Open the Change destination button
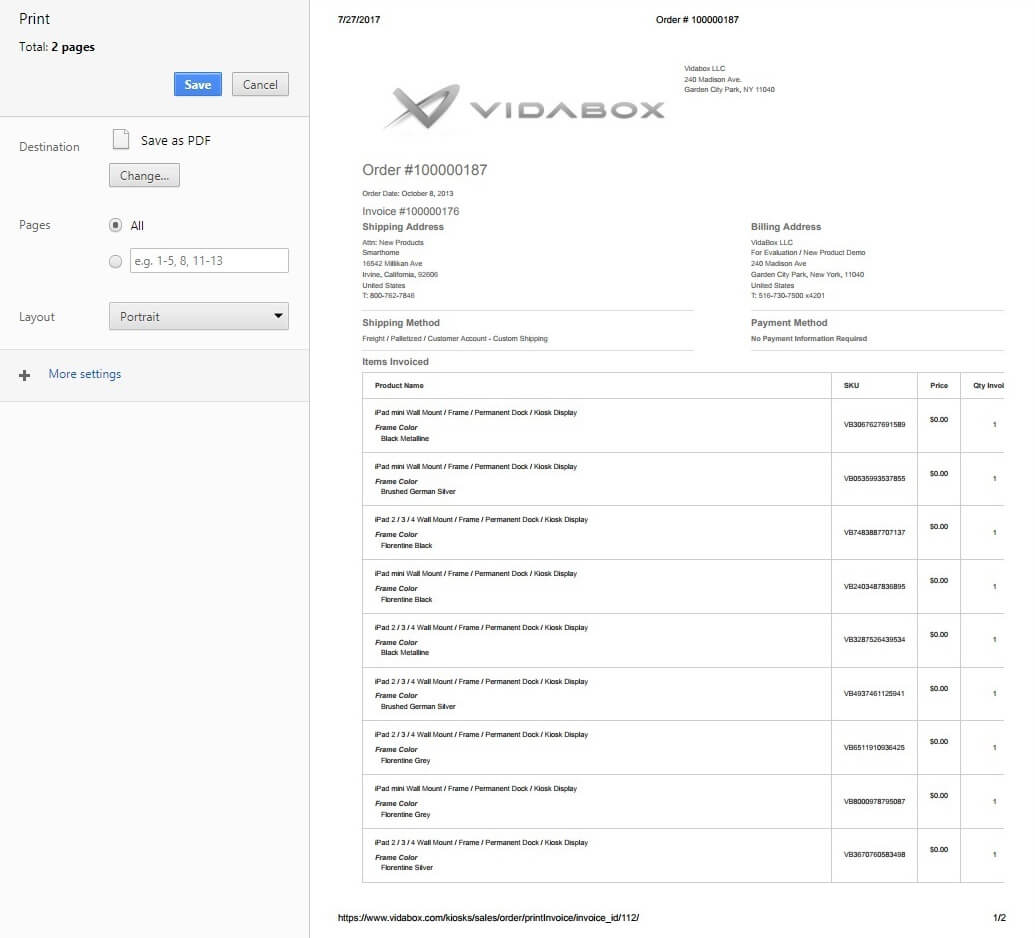The image size is (1035, 938). [144, 176]
